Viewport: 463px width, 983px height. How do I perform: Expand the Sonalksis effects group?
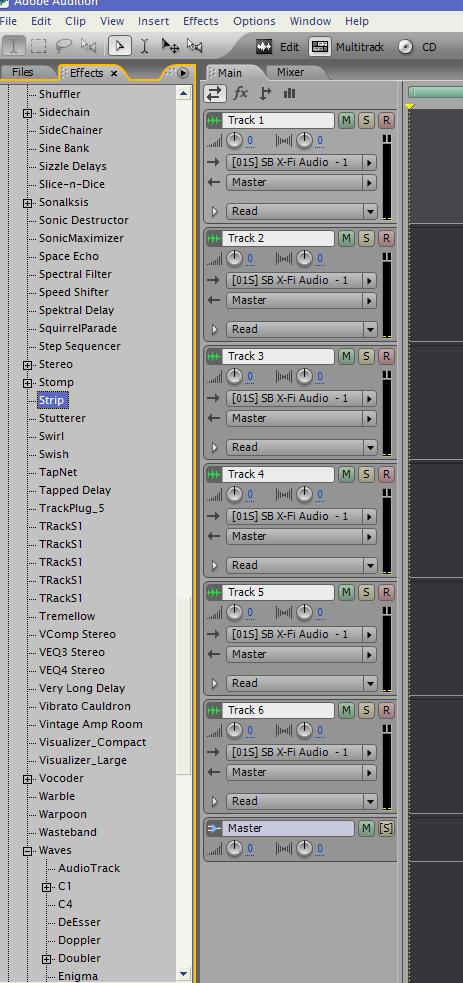28,203
